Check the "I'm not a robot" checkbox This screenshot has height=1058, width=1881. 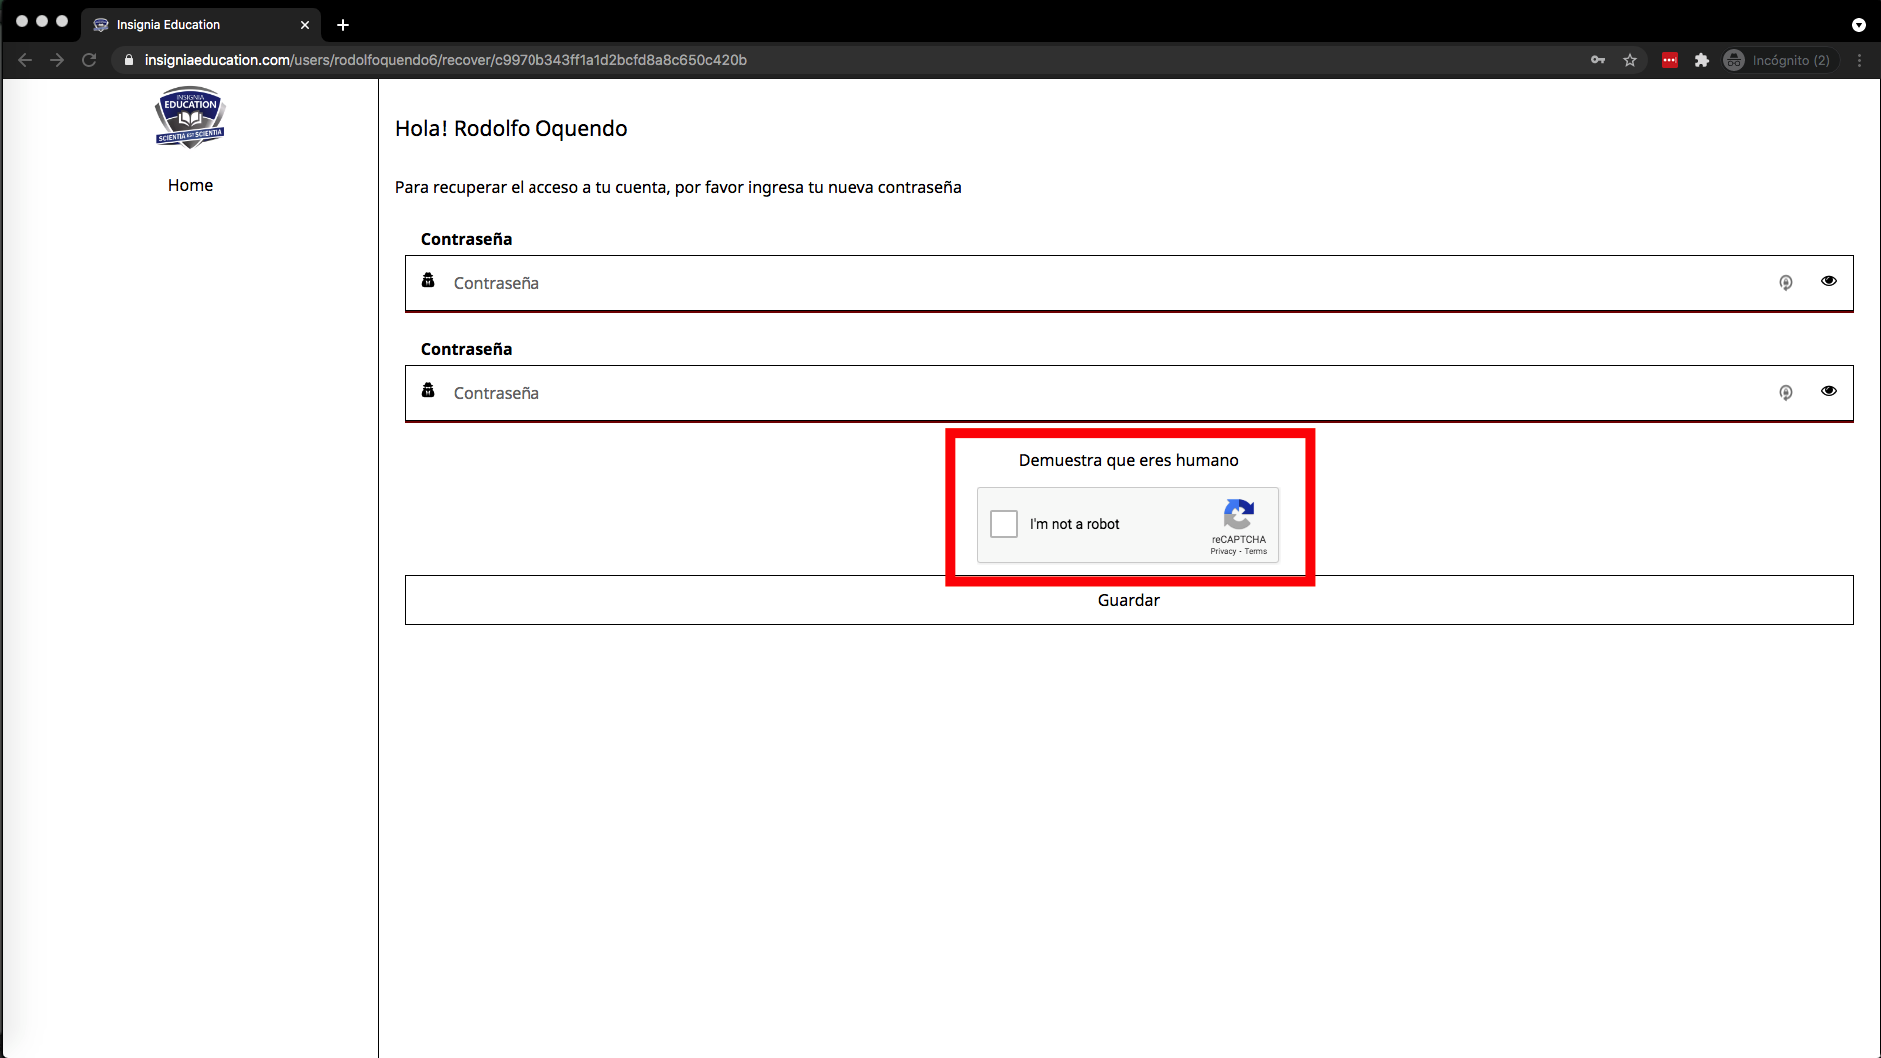pos(1004,524)
